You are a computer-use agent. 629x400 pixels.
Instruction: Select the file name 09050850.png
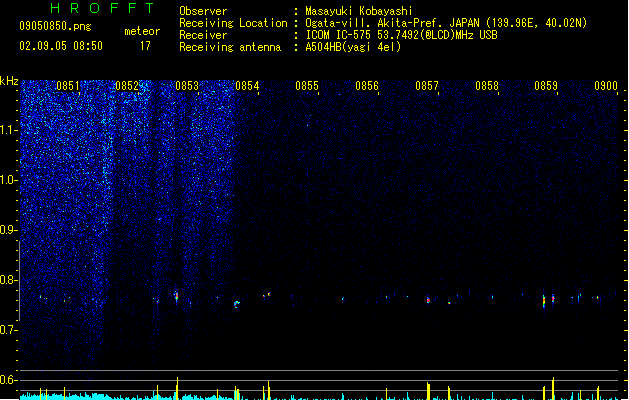(x=55, y=26)
